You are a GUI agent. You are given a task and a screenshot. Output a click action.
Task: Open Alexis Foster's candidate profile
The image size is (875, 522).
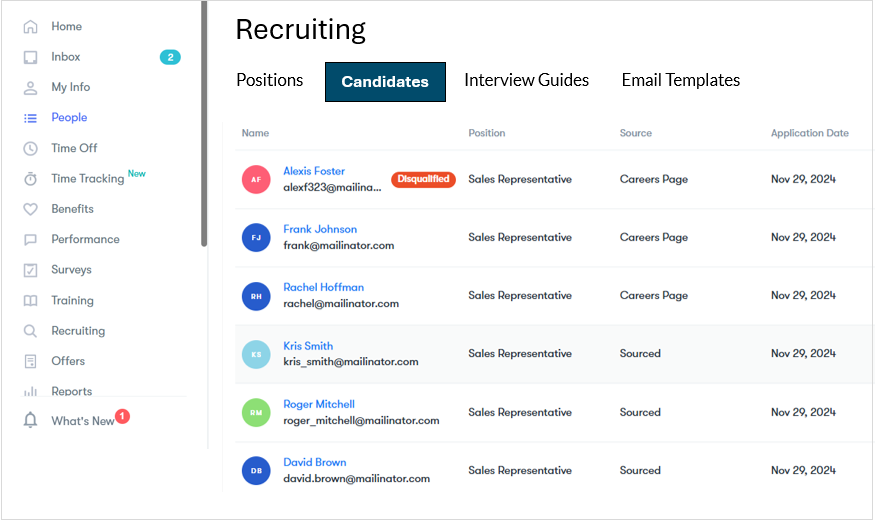(x=314, y=171)
